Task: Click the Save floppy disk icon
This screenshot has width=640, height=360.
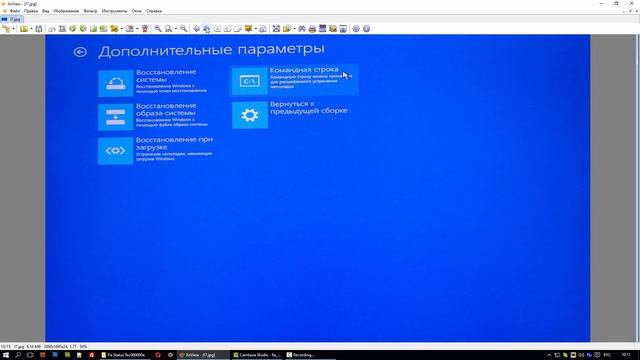Action: point(39,29)
